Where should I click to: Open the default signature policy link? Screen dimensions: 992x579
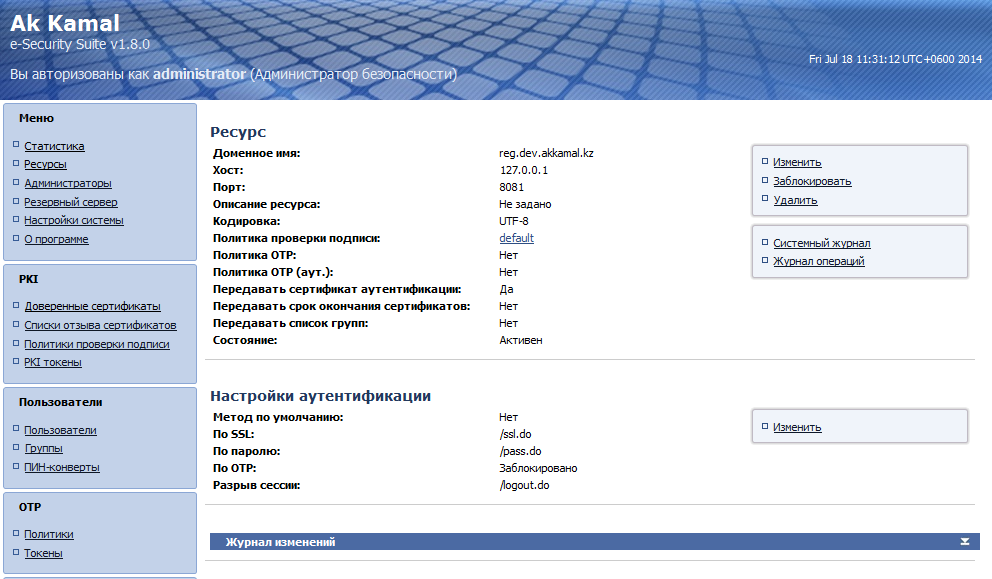click(x=516, y=238)
